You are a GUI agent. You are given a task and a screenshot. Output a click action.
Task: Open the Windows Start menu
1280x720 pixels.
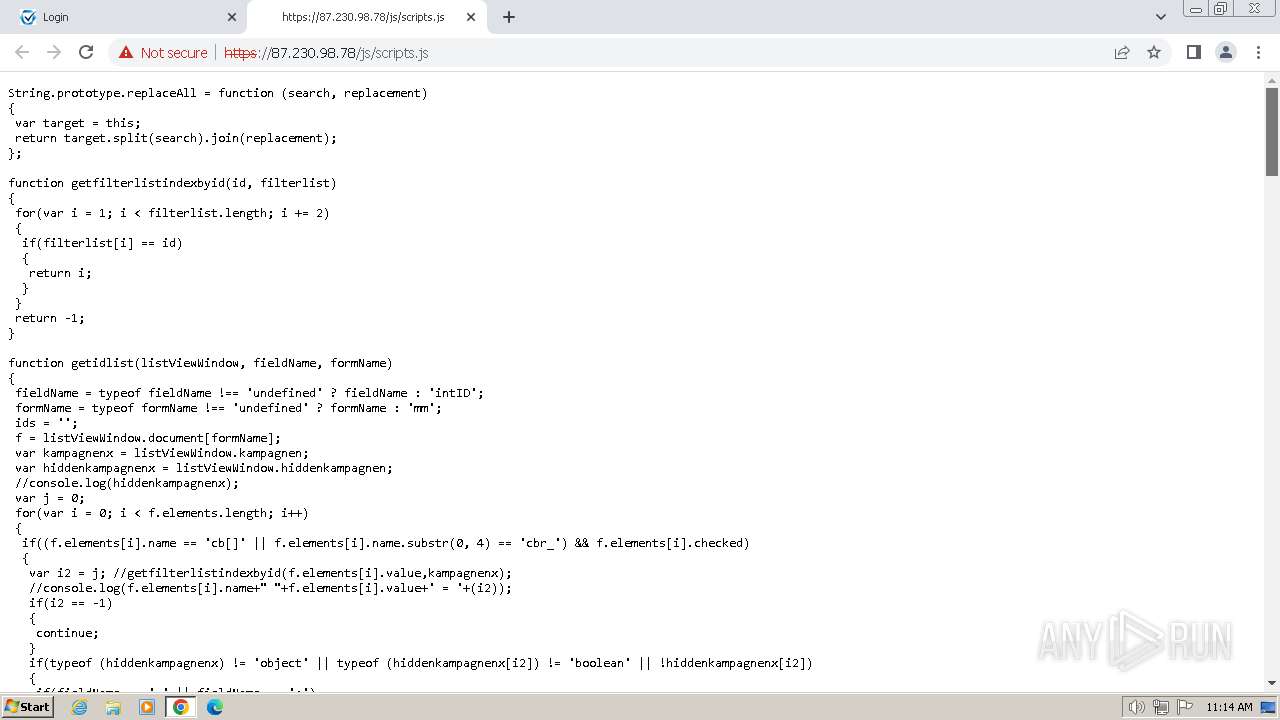tap(27, 707)
